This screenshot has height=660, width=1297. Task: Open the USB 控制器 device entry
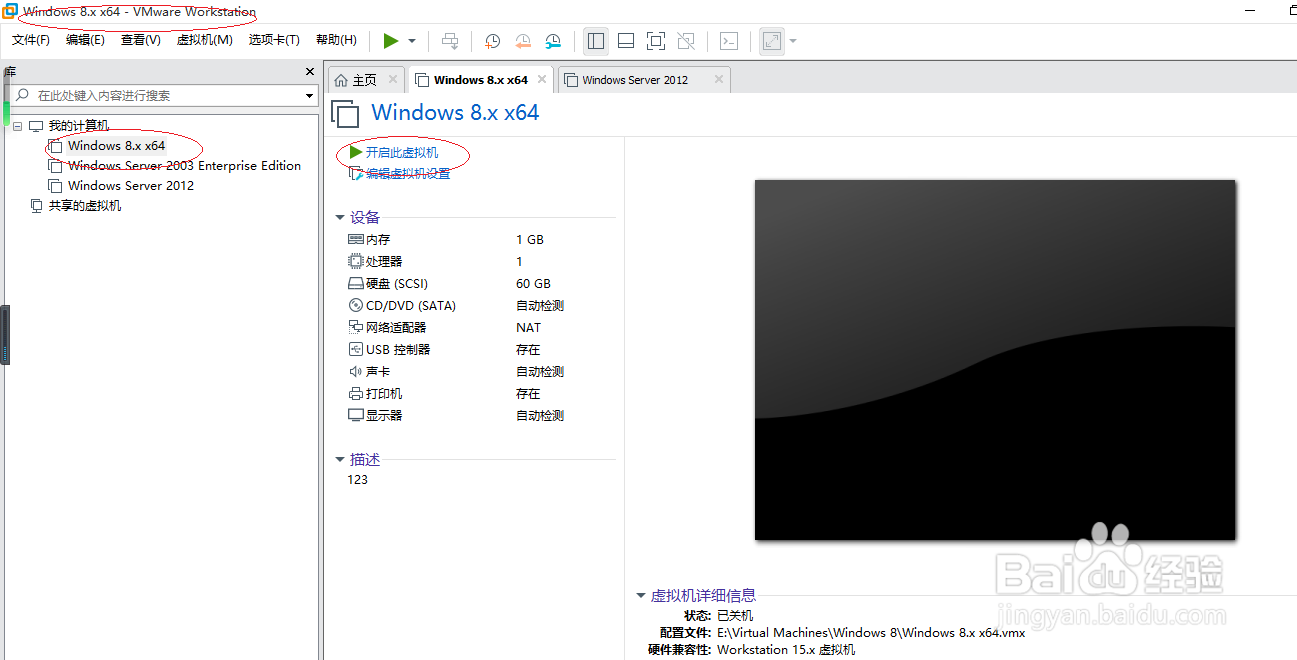[x=398, y=350]
